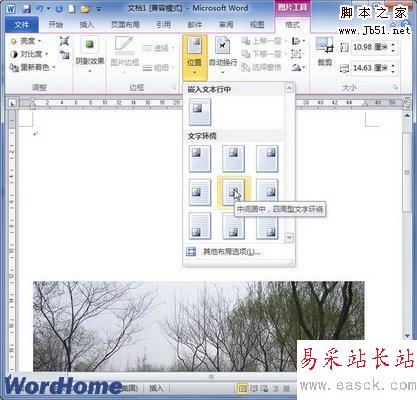Choose middle-center square wrapping position
The width and height of the screenshot is (417, 400).
coord(234,193)
